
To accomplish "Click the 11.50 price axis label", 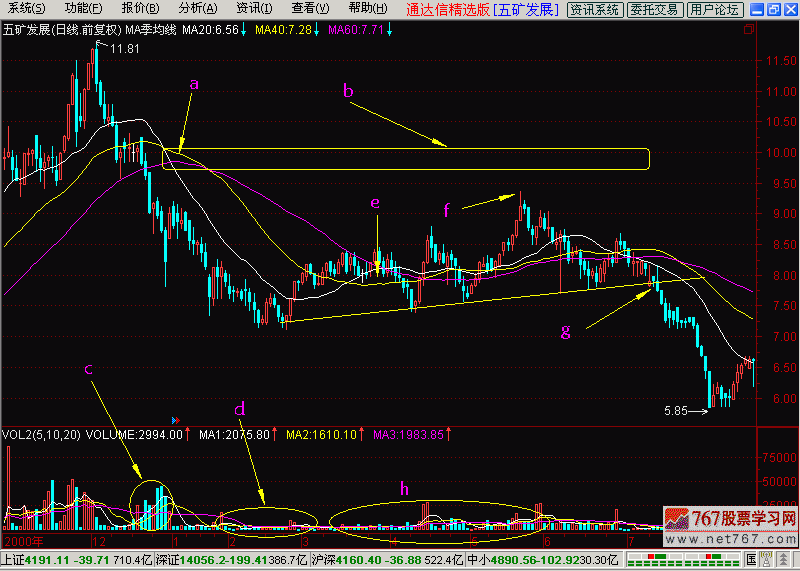I will (782, 61).
